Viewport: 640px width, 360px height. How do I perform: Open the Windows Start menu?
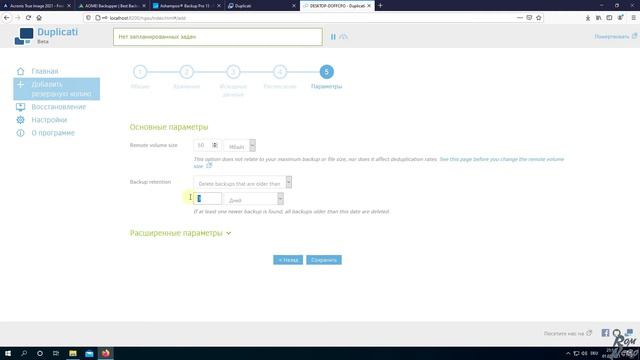(x=8, y=353)
